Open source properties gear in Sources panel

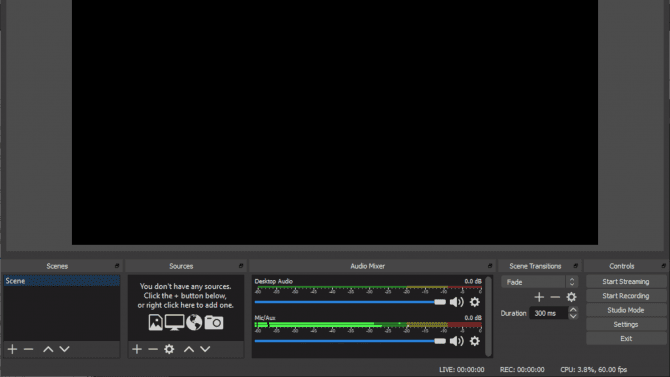point(169,349)
